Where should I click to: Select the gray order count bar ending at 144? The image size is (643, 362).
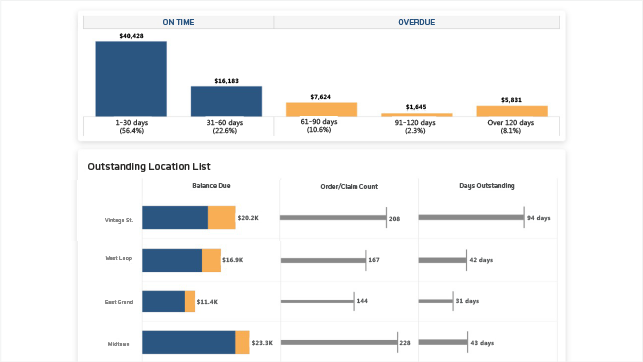[x=317, y=301]
